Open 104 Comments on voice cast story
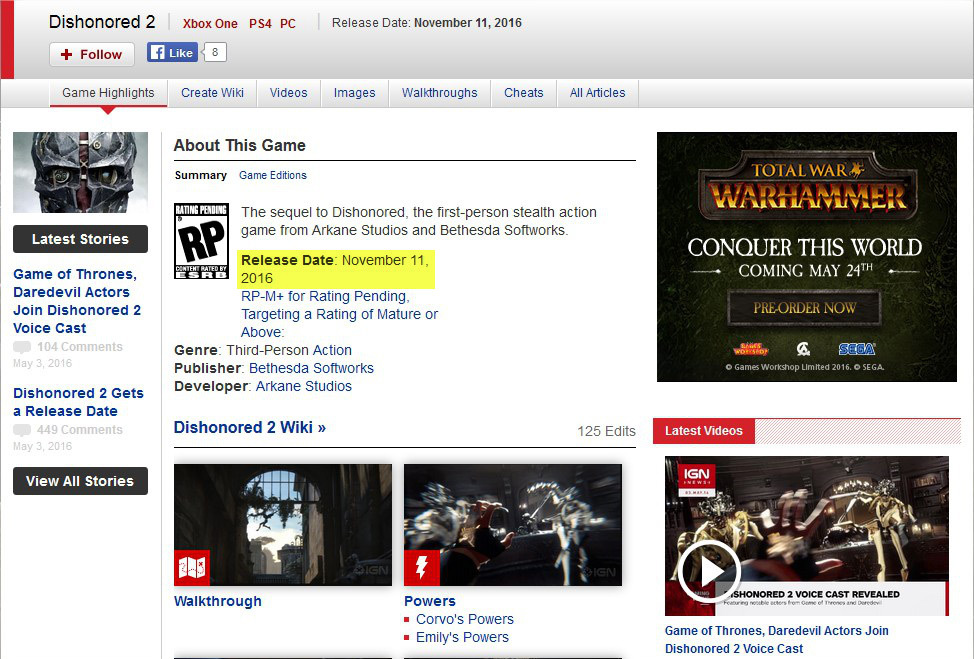This screenshot has height=659, width=974. click(80, 347)
